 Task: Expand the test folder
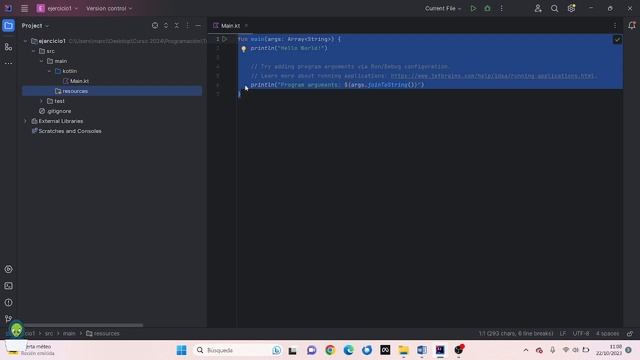42,101
